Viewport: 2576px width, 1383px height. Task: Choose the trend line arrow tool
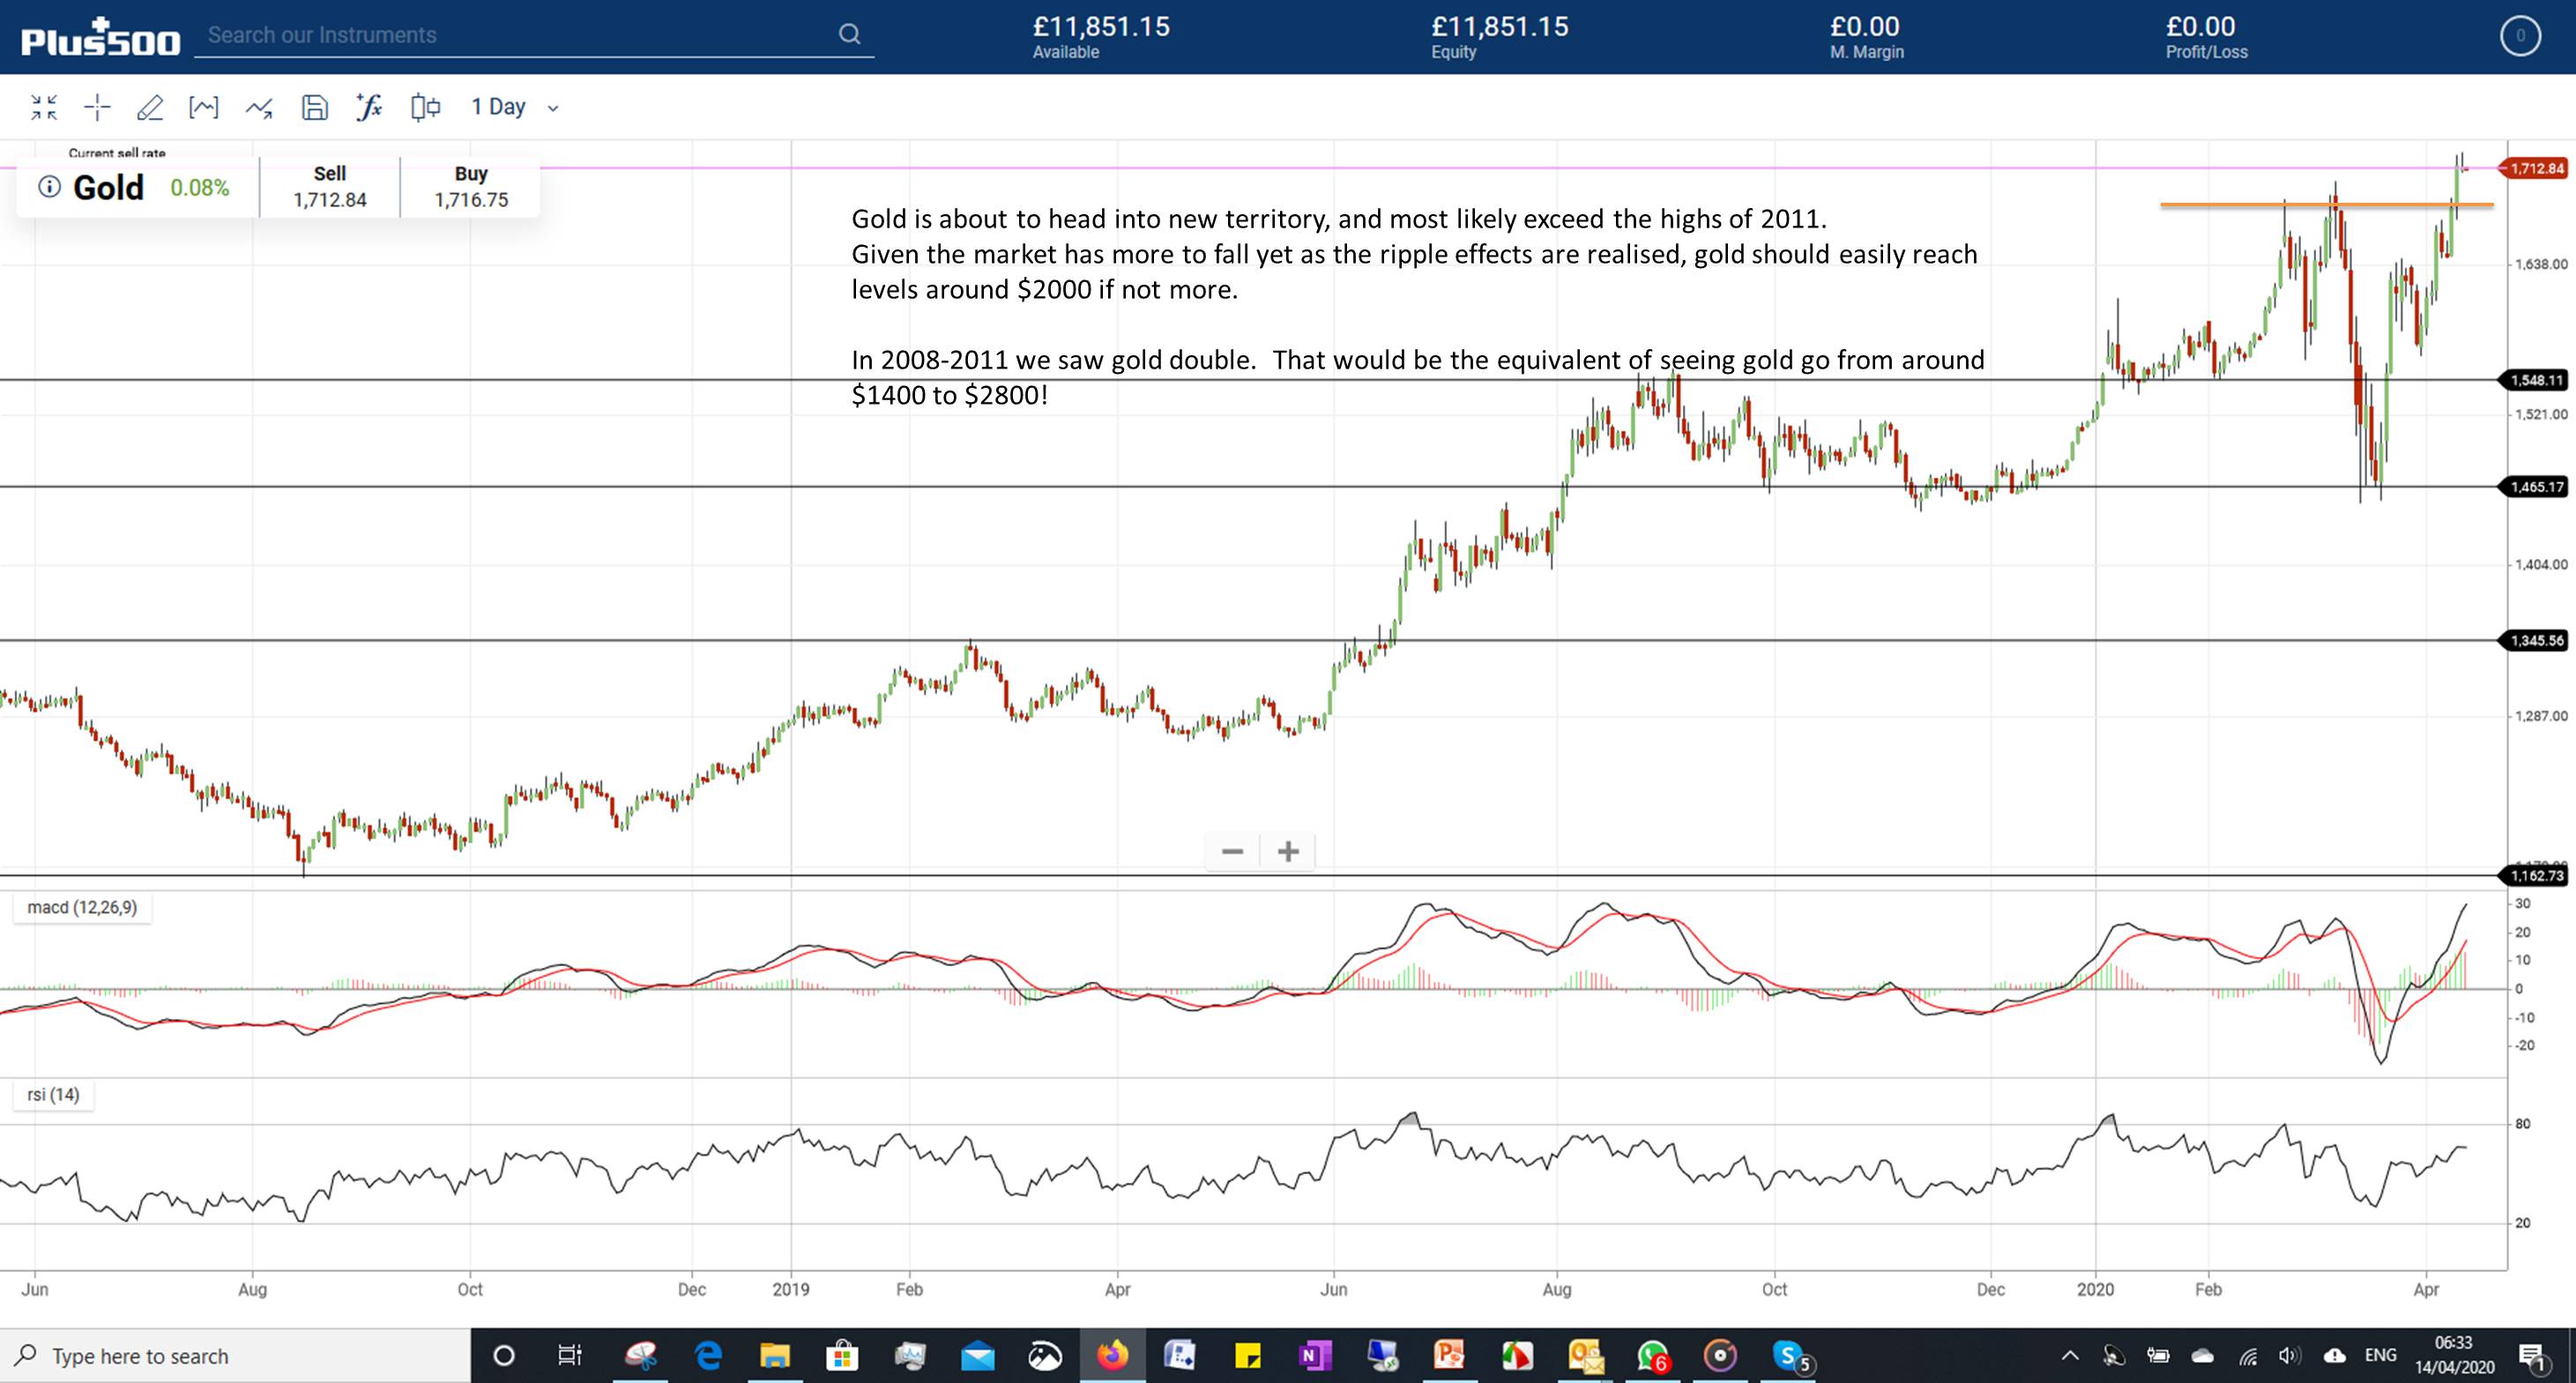pos(259,107)
